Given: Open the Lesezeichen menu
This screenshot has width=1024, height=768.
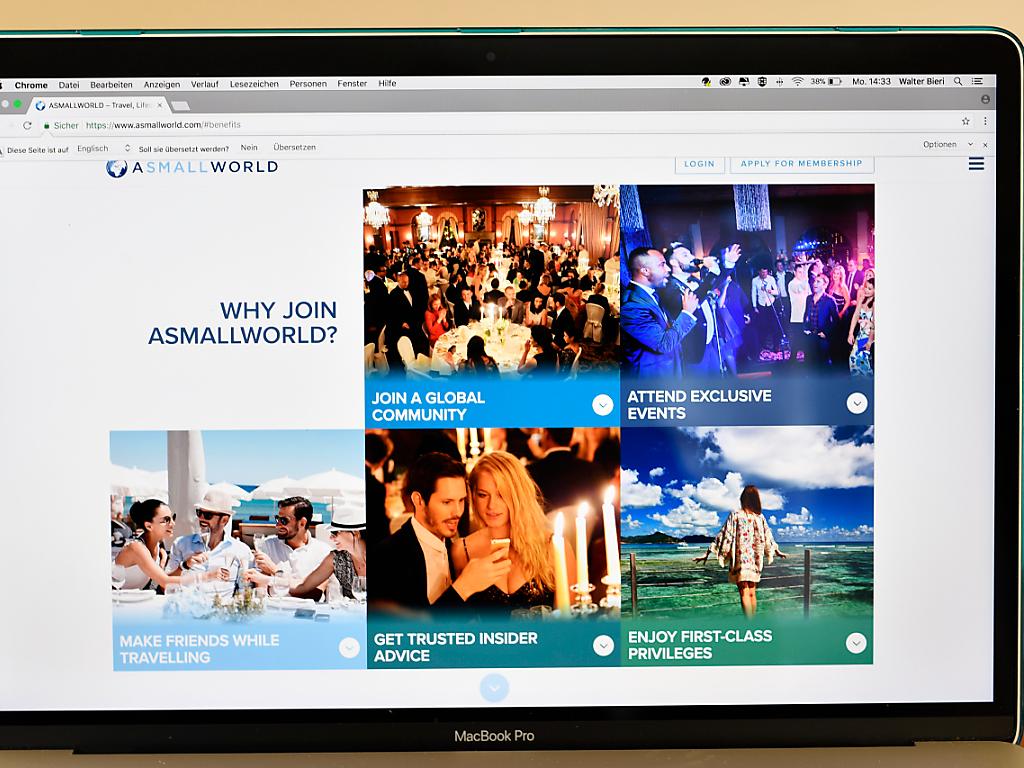Looking at the screenshot, I should [254, 84].
